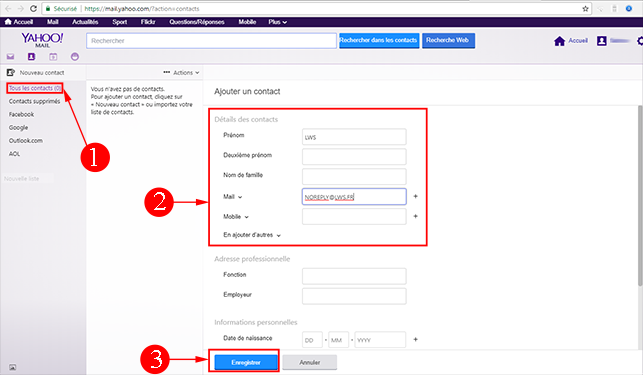Add another mail field with plus
The height and width of the screenshot is (375, 643).
click(415, 197)
